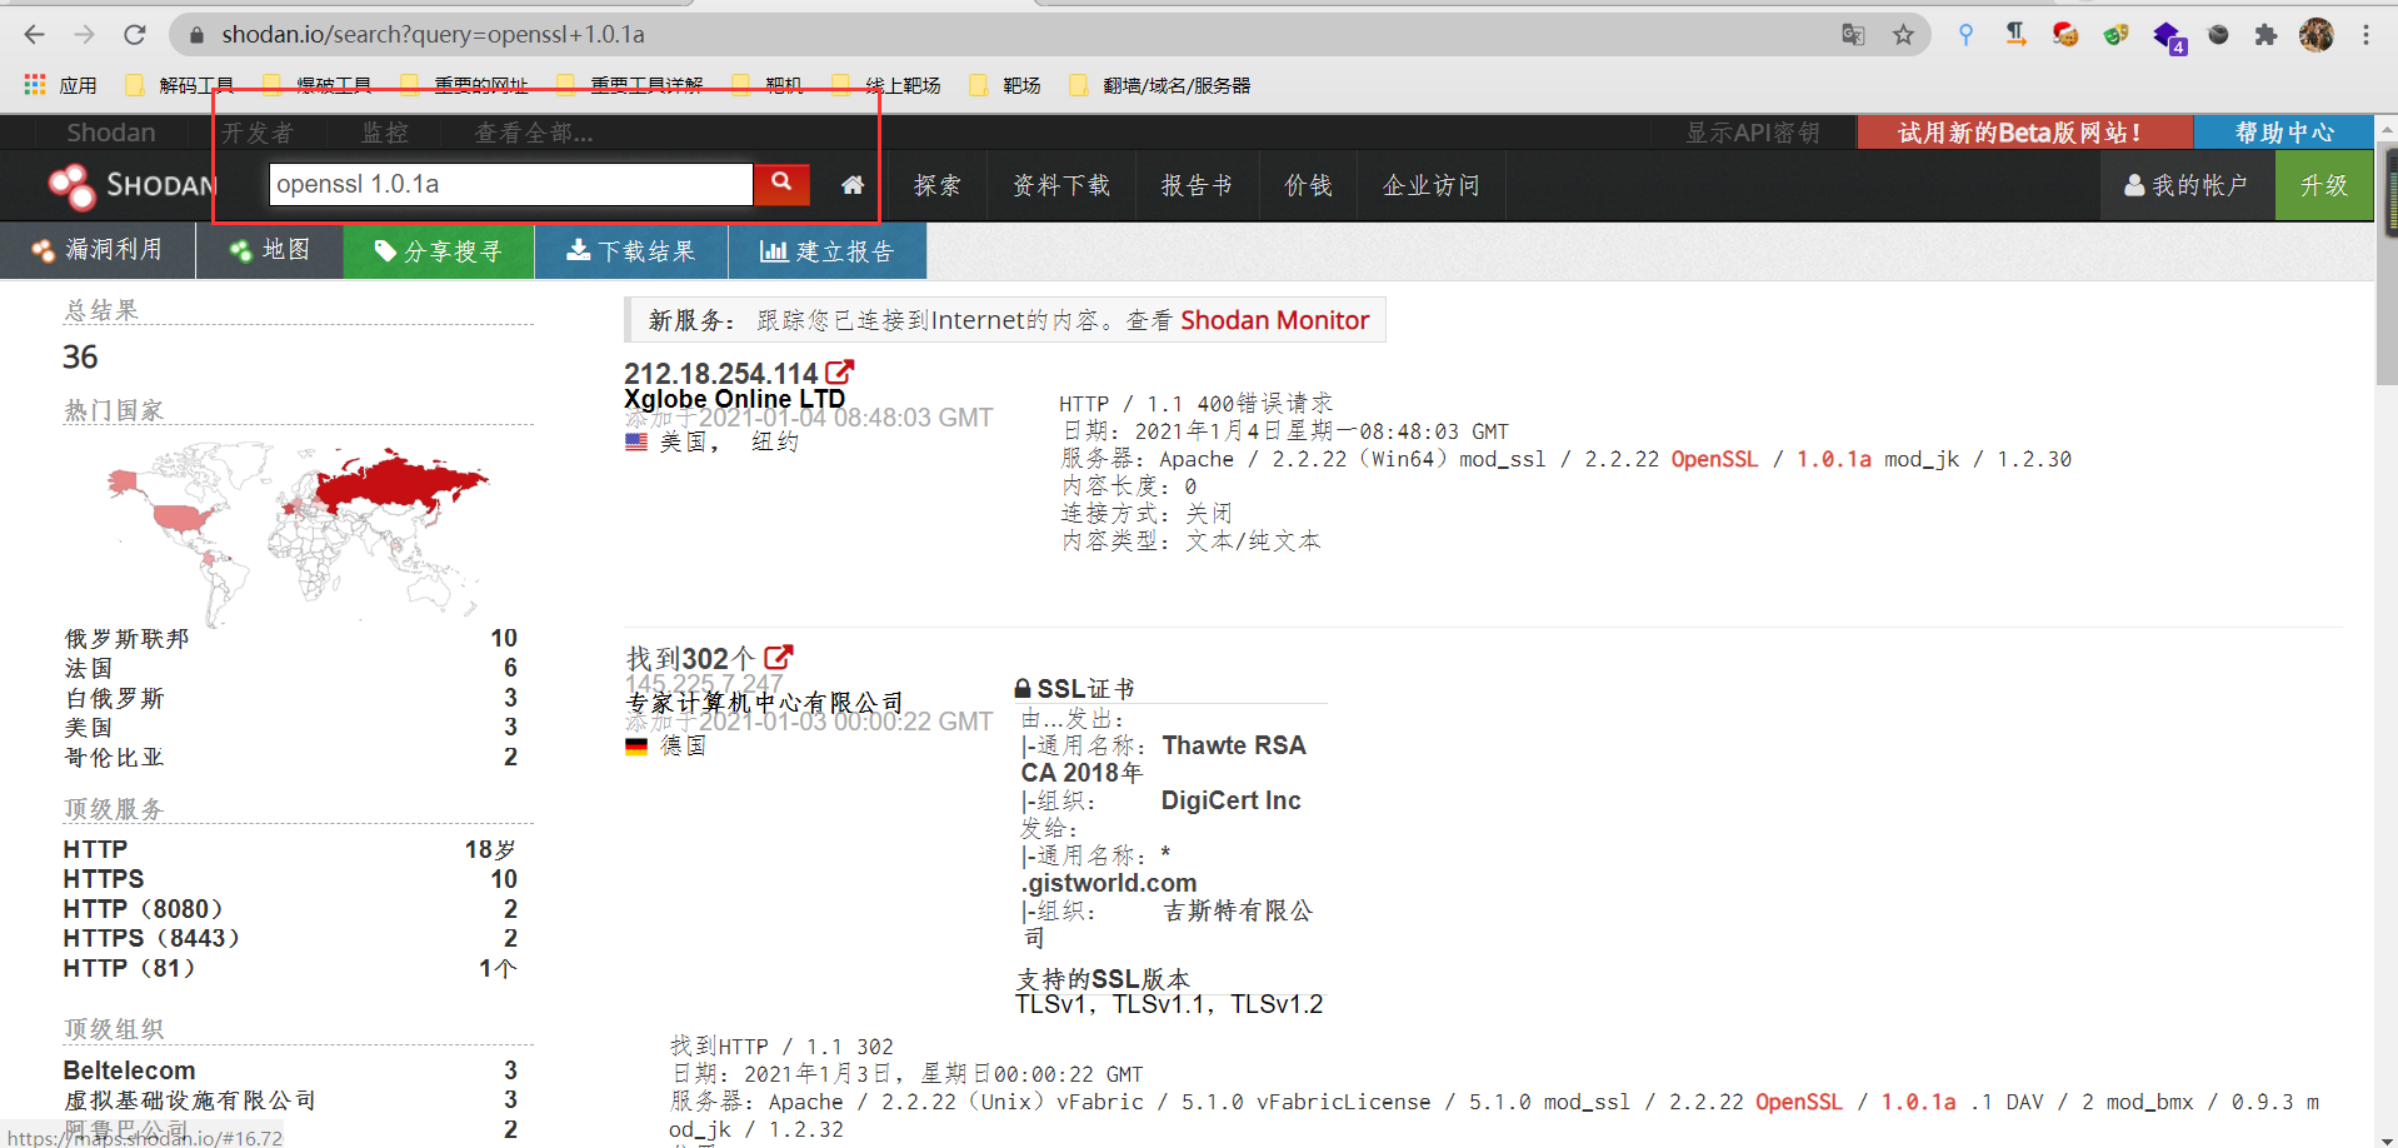
Task: Click the browser back arrow
Action: coord(34,34)
